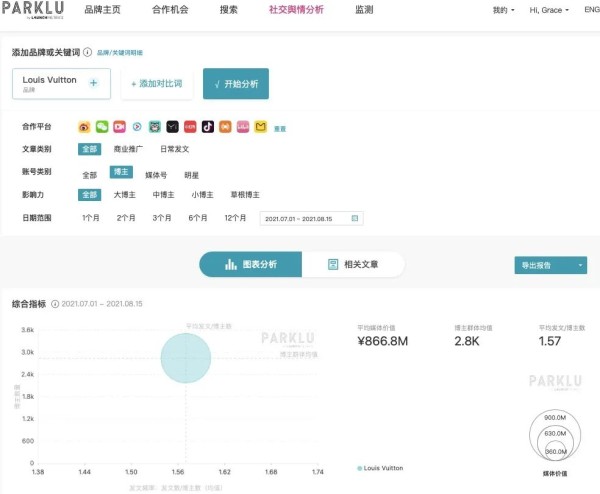Select 全部 under 文章类别
Image resolution: width=600 pixels, height=494 pixels.
[90, 149]
